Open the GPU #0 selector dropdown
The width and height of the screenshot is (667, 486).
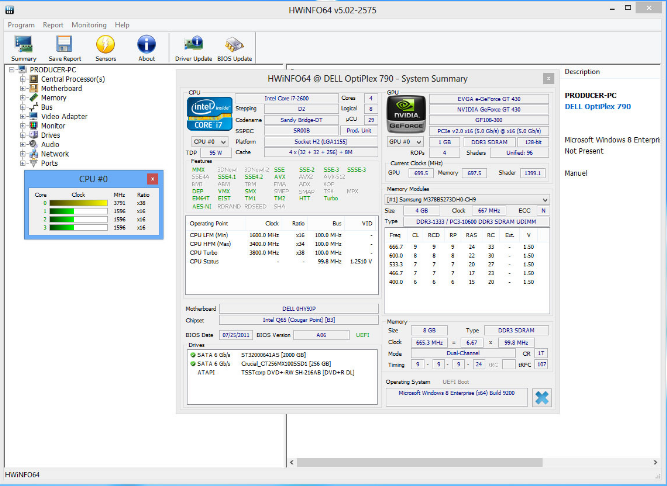pos(405,142)
